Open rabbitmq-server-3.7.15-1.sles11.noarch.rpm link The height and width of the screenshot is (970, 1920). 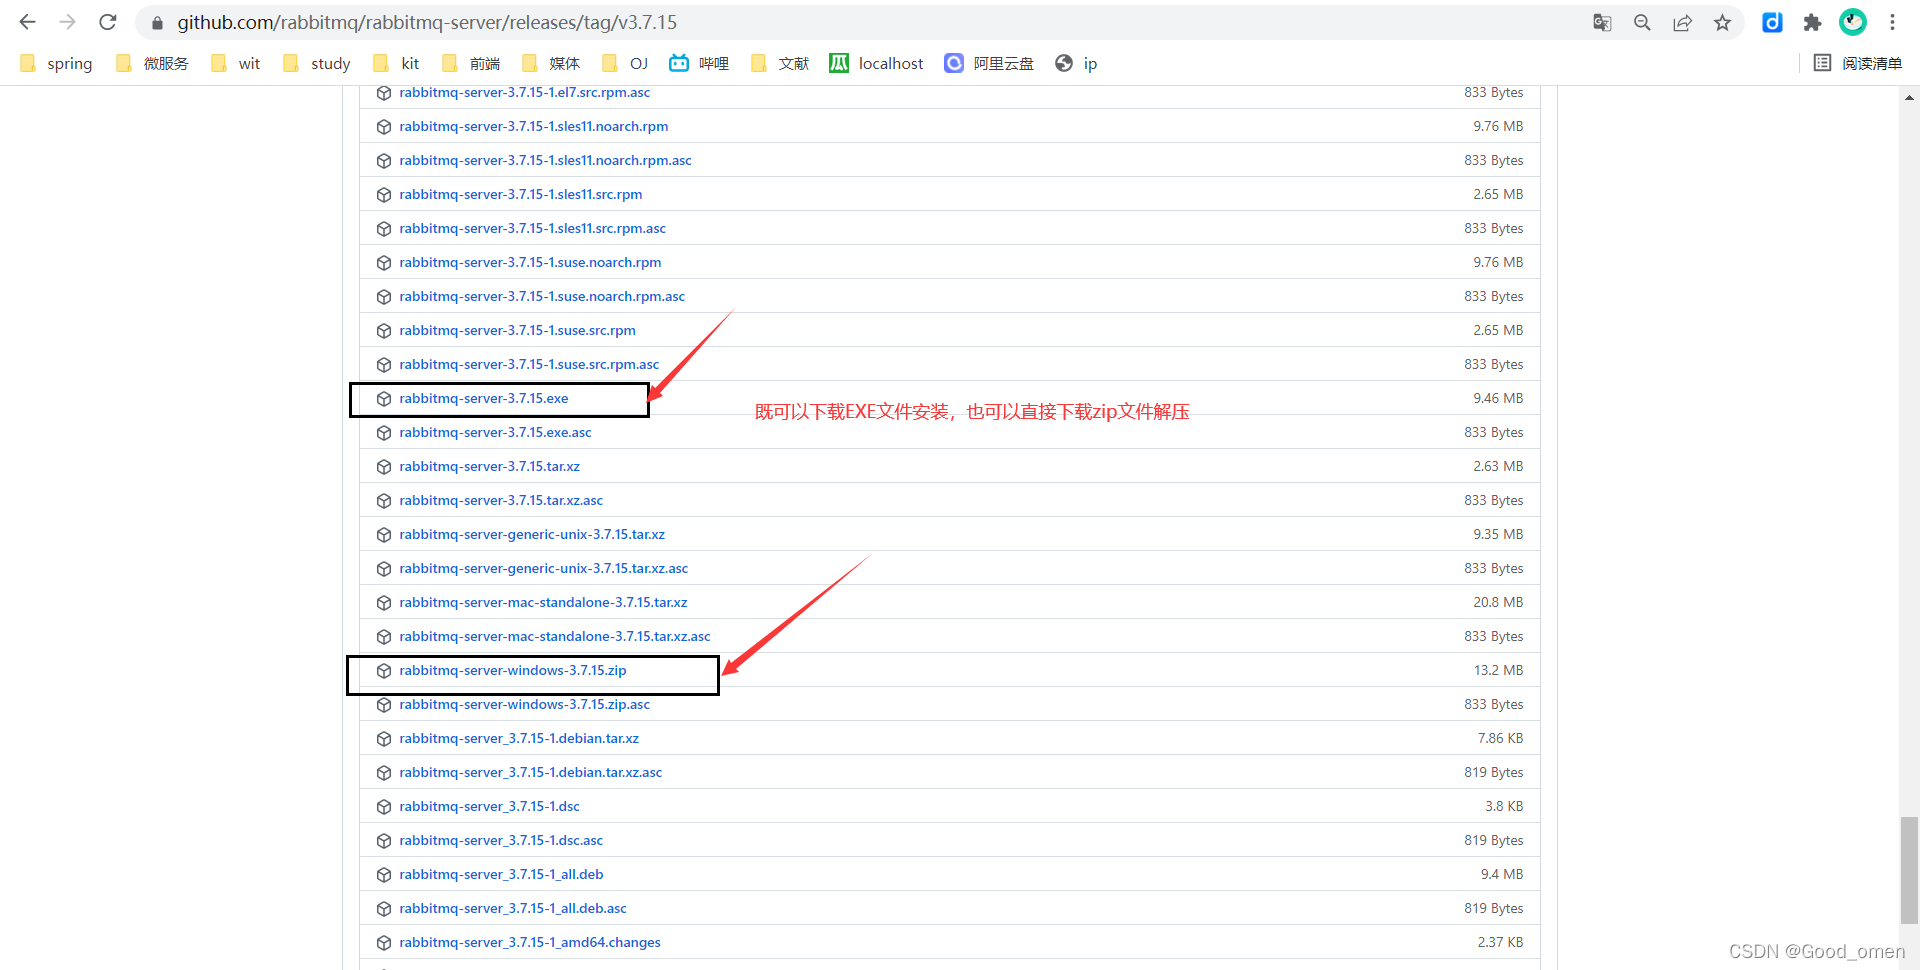(533, 127)
